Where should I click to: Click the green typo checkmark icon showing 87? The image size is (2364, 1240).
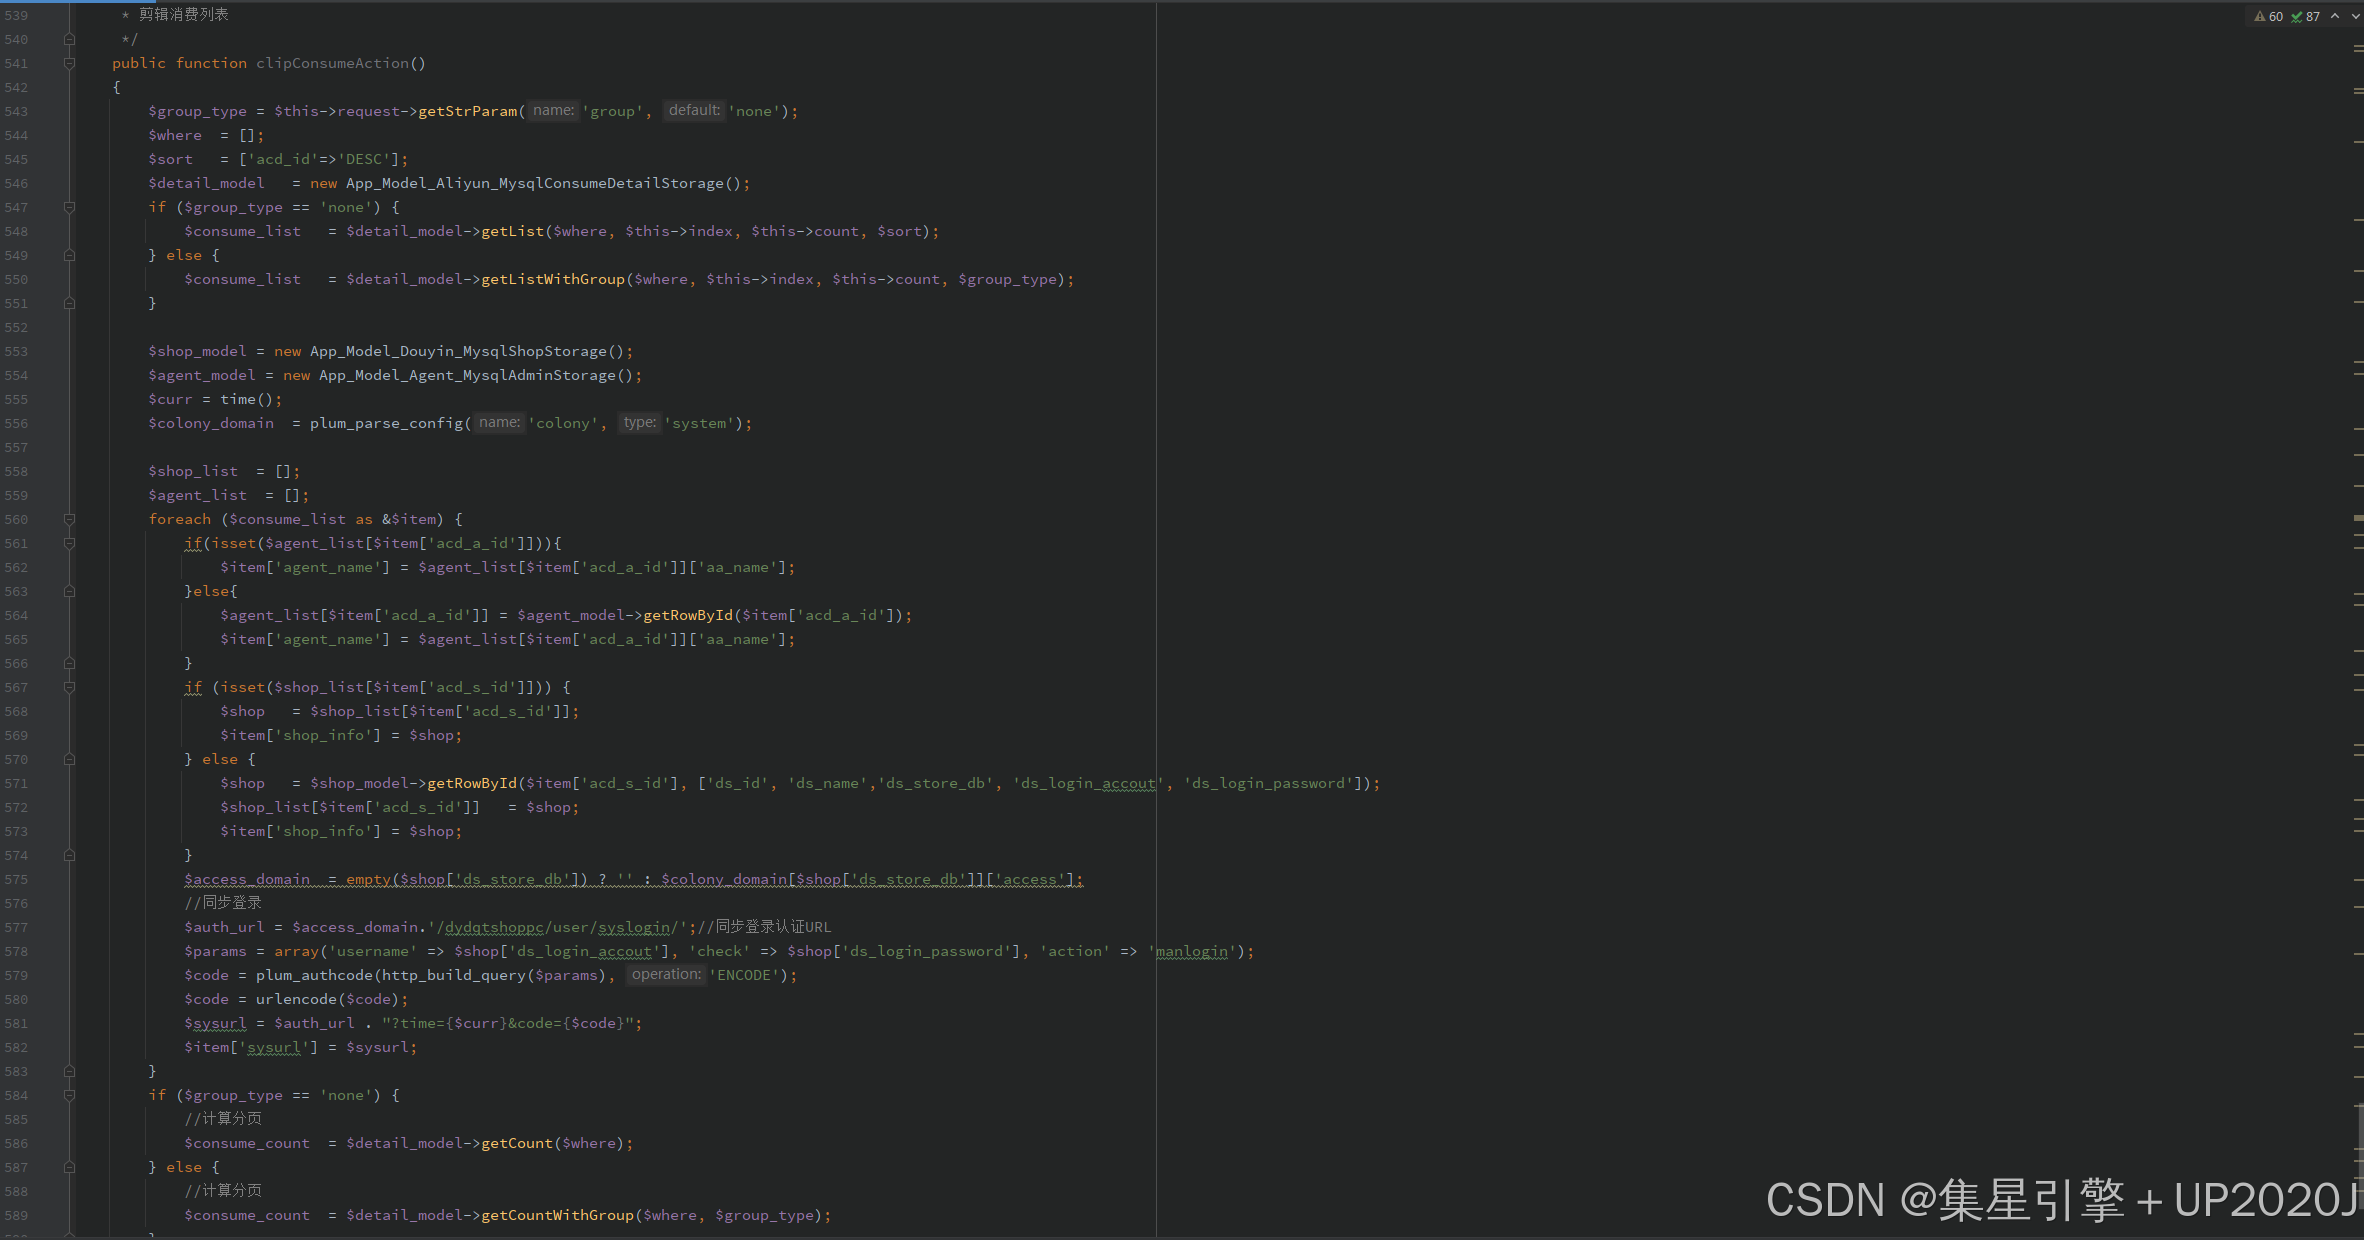[x=2297, y=16]
